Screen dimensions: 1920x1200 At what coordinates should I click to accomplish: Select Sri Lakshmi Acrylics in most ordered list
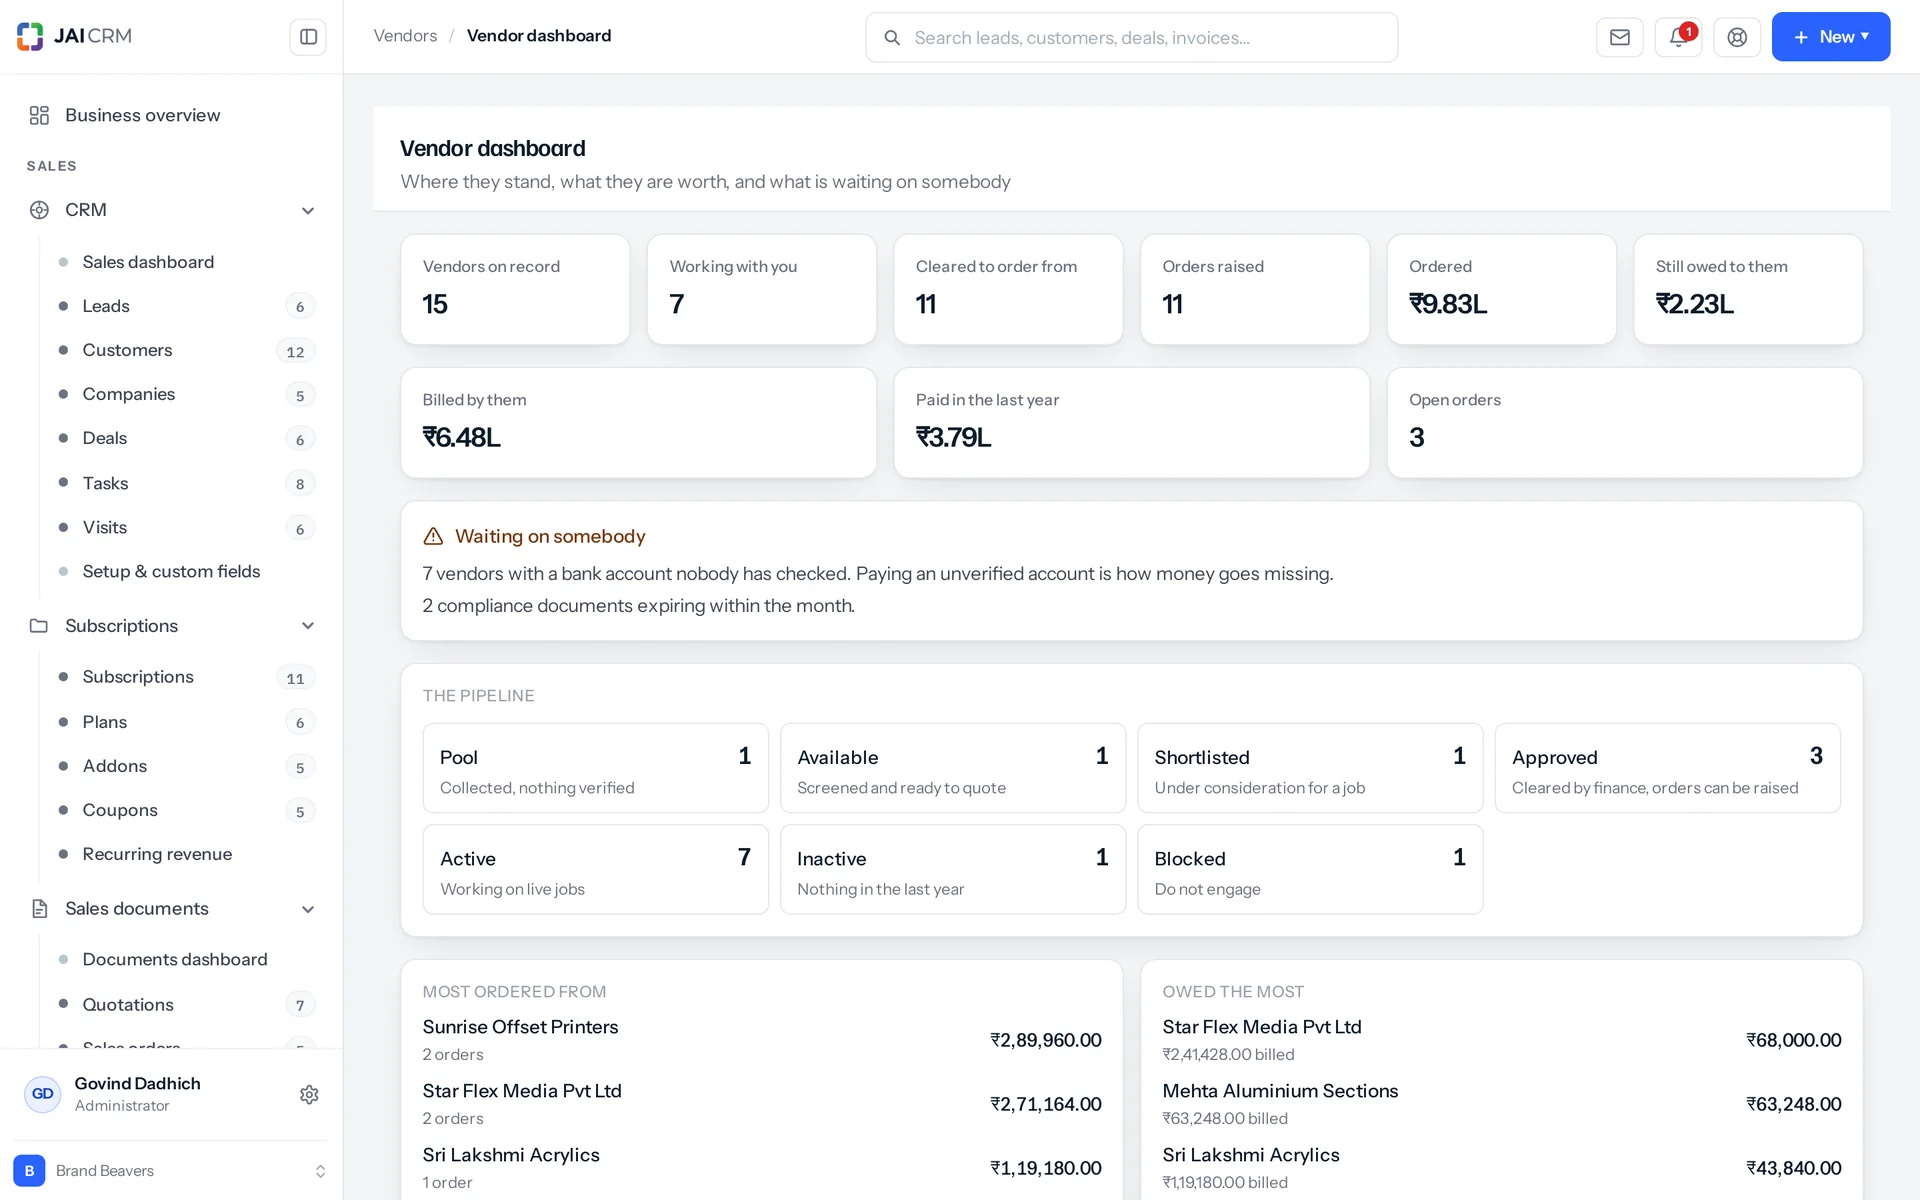tap(761, 1168)
